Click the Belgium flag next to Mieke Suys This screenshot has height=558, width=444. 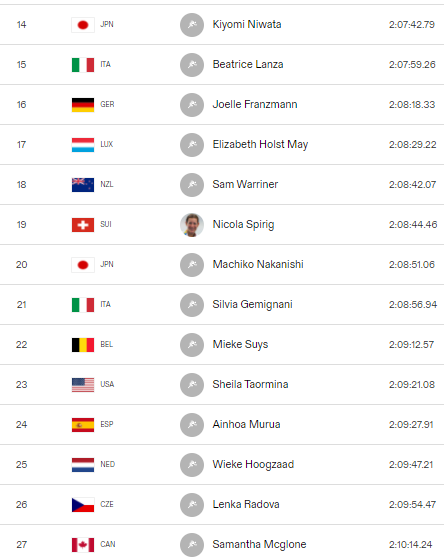[x=83, y=345]
